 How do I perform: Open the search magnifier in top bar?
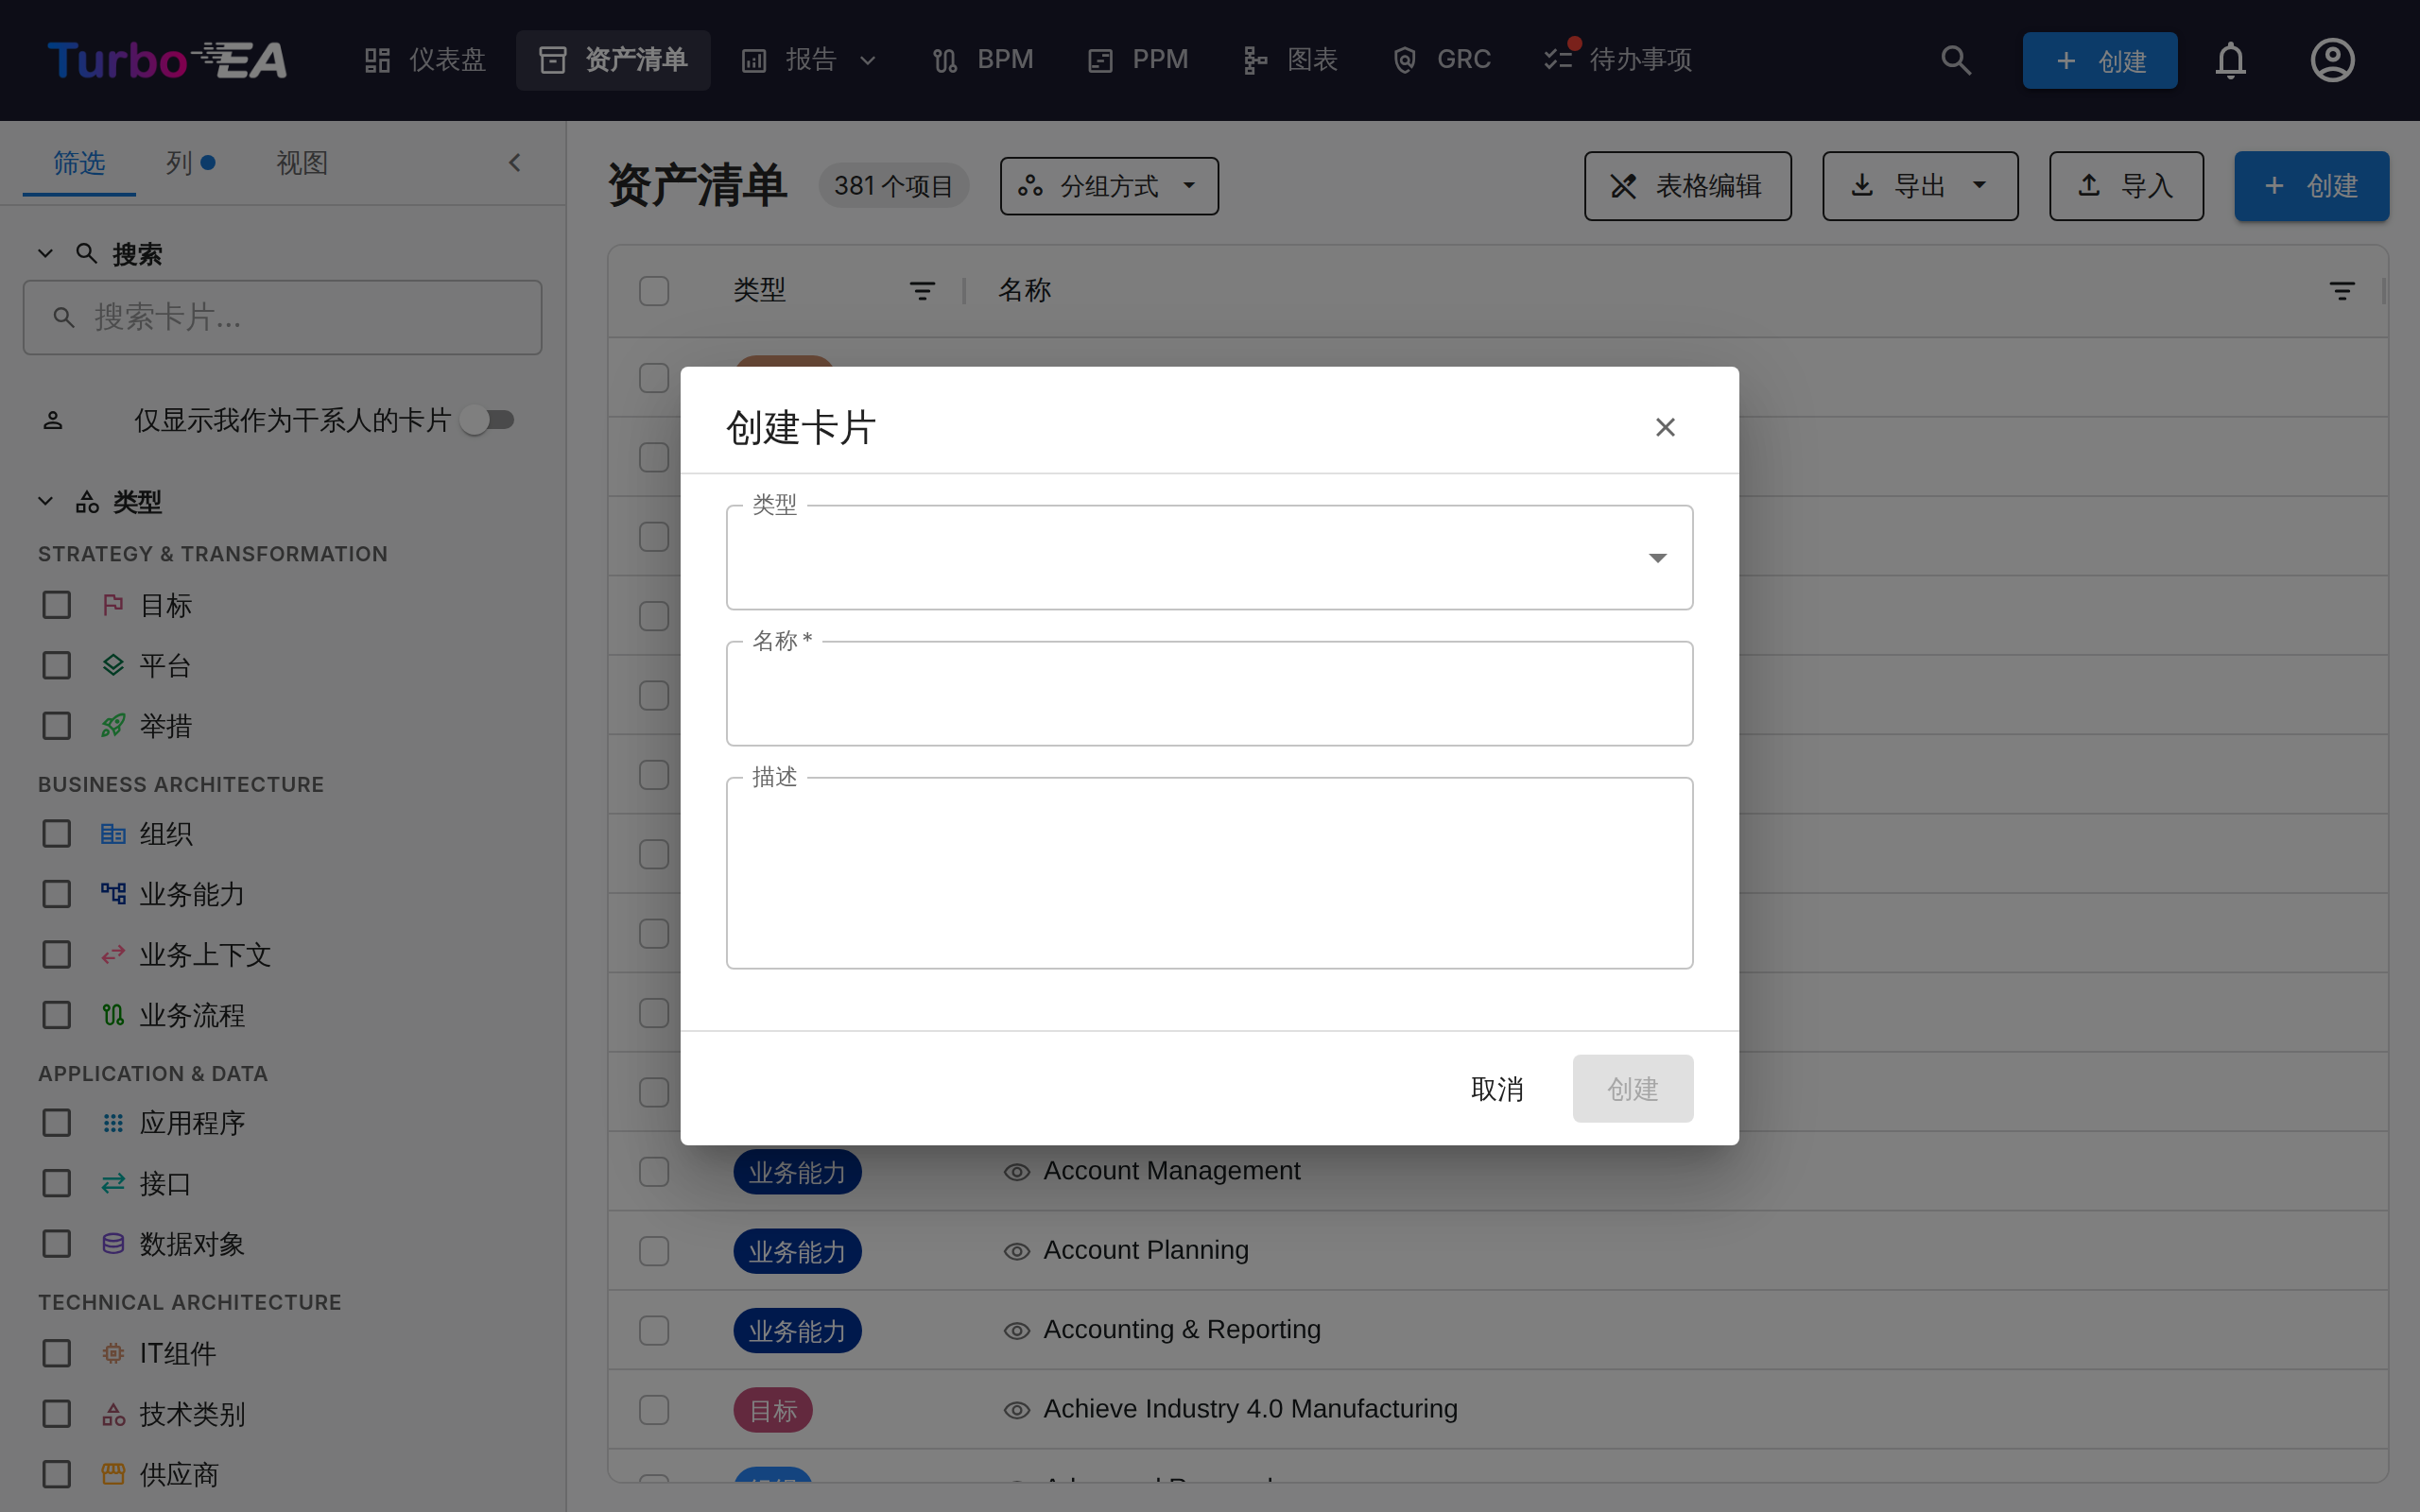1955,60
